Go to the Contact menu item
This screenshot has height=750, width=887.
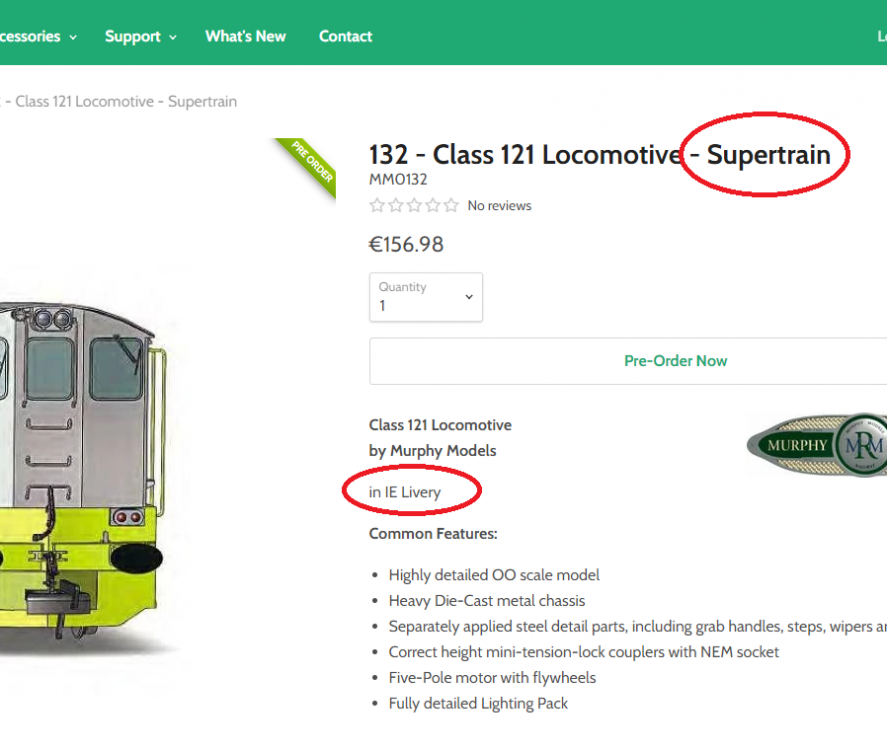coord(345,36)
